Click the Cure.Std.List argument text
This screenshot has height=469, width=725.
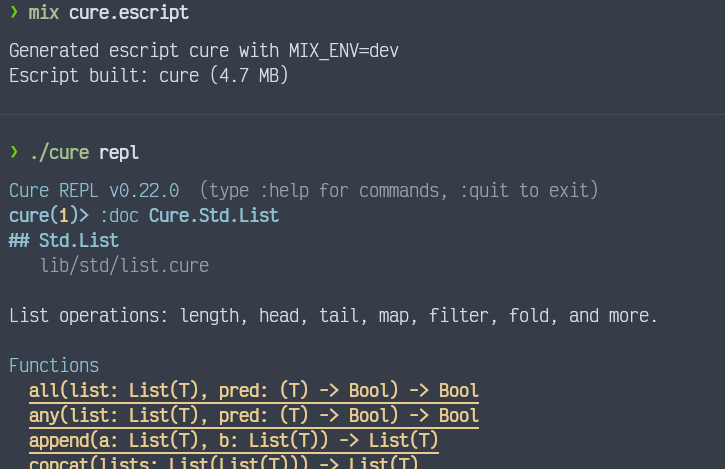214,216
